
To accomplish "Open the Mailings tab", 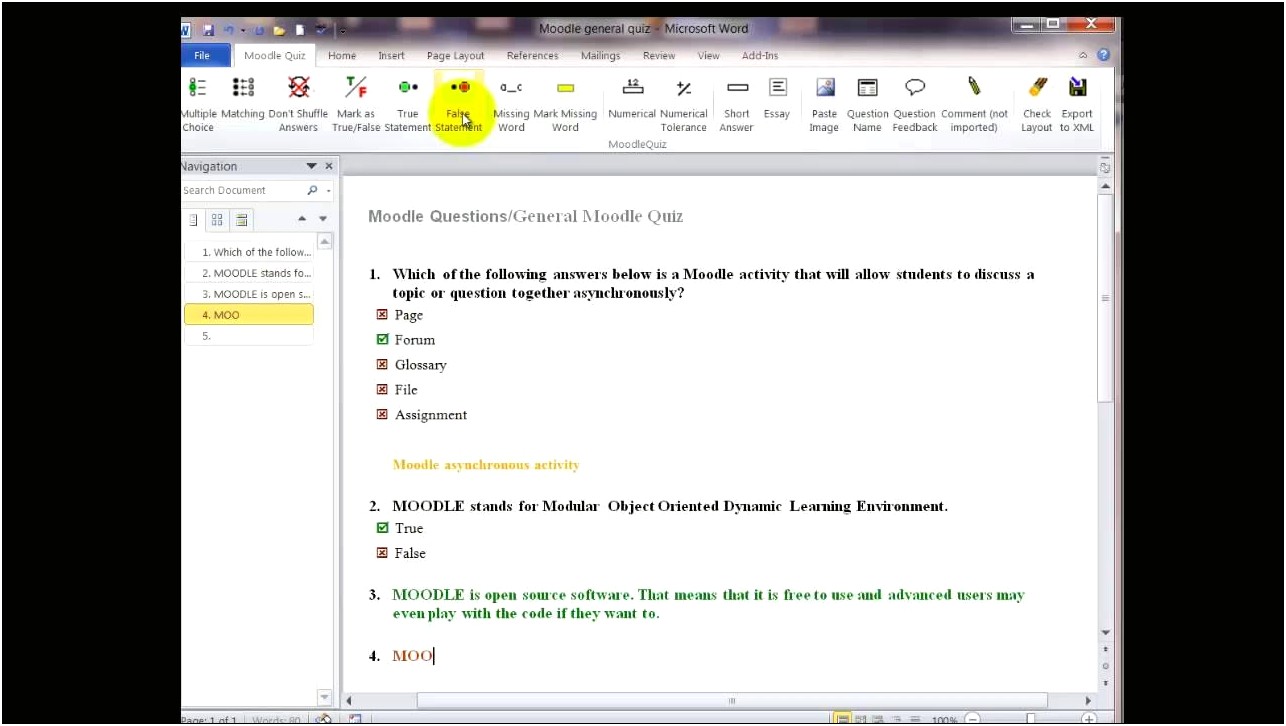I will tap(600, 56).
